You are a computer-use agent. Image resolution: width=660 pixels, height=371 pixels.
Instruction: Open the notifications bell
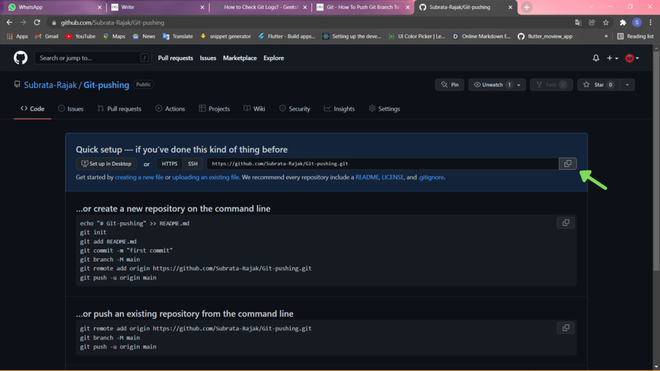pyautogui.click(x=596, y=58)
